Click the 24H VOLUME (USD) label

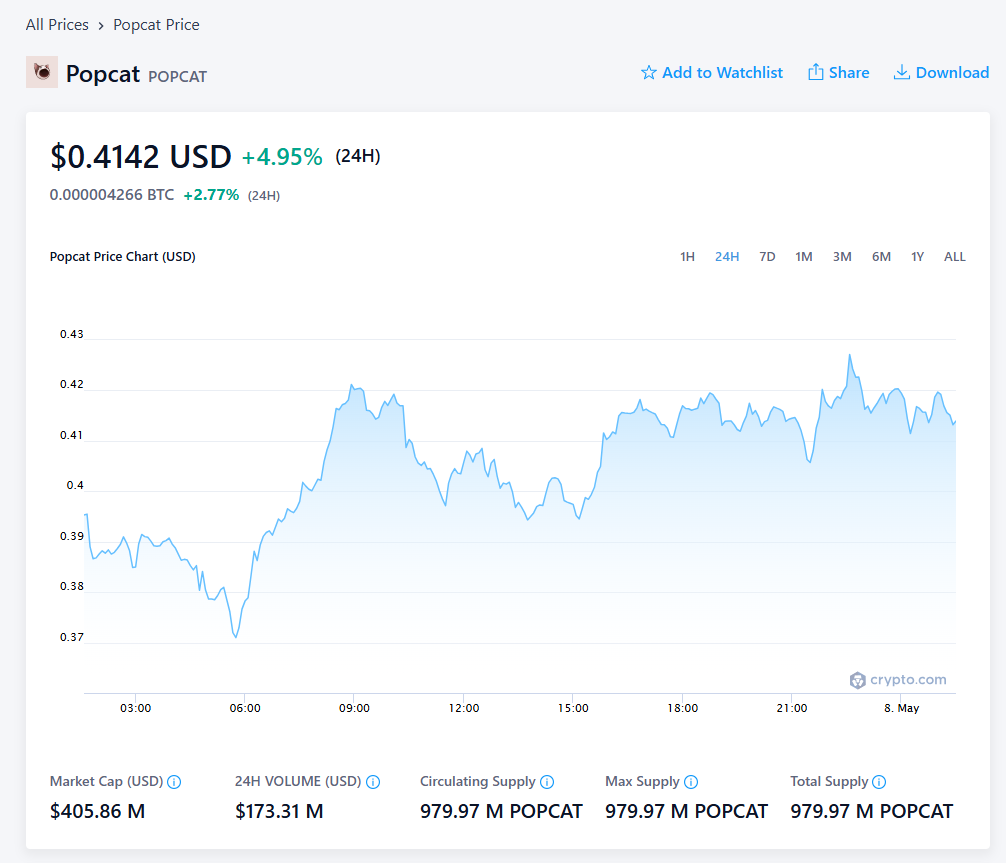(298, 782)
